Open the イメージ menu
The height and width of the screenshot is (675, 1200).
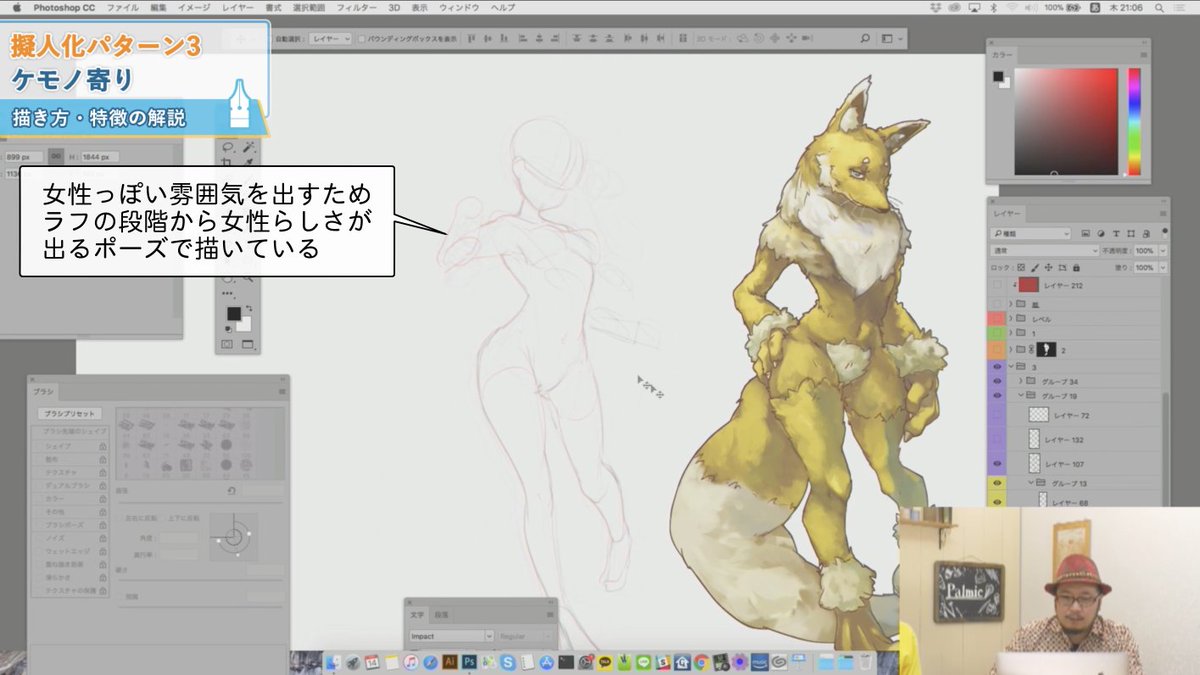192,7
